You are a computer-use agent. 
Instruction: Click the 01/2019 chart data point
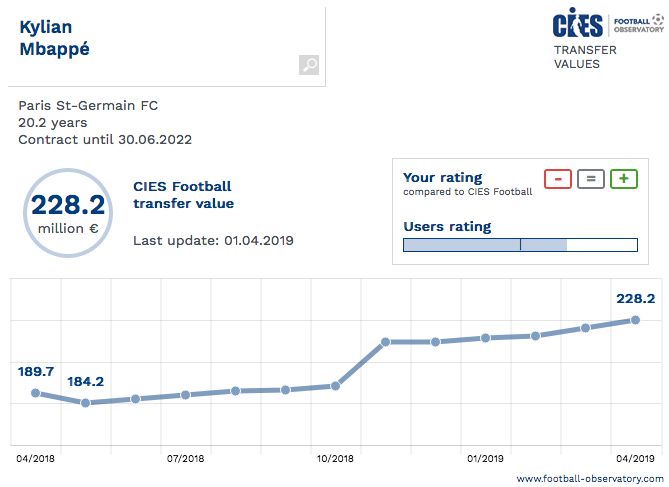(485, 338)
